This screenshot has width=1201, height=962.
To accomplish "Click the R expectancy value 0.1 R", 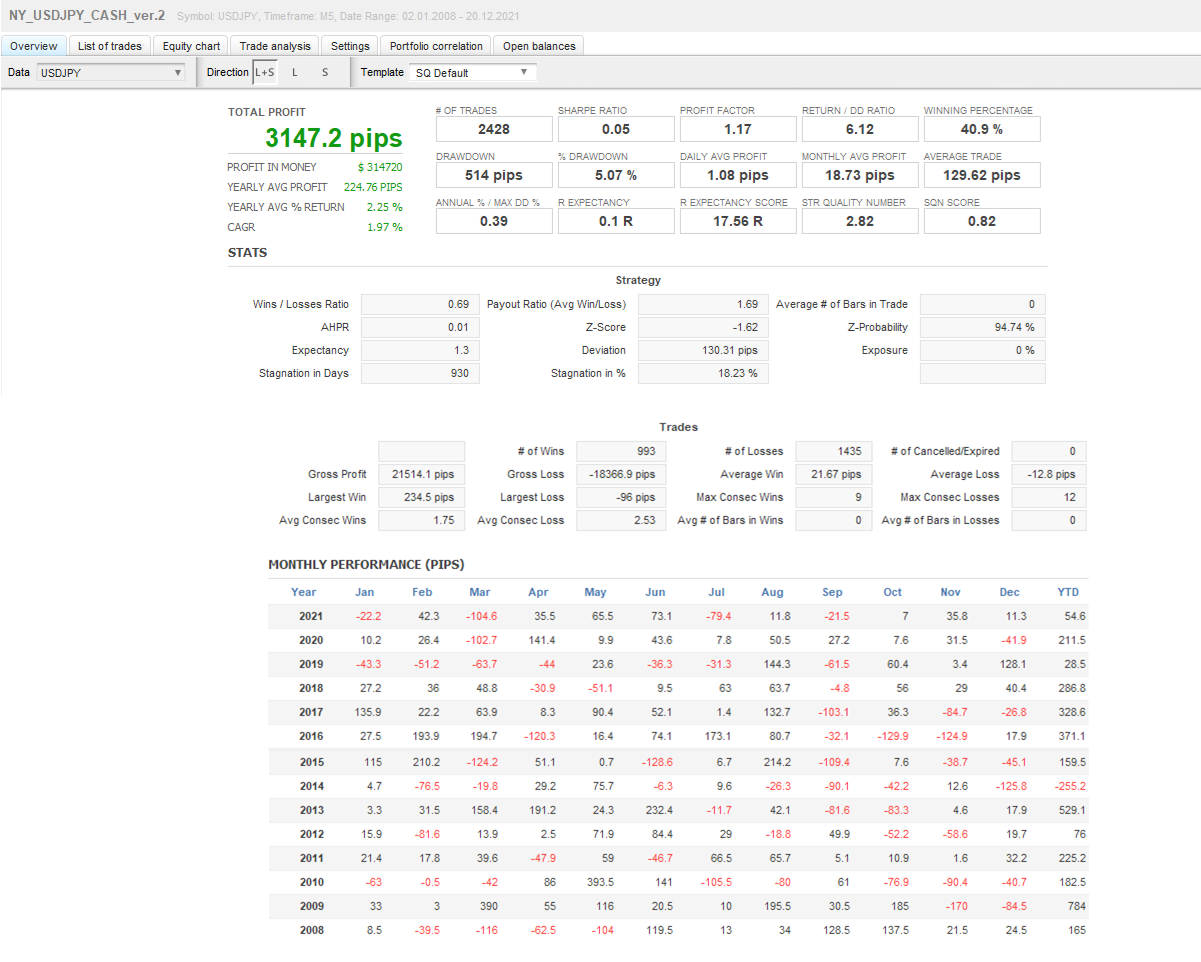I will click(616, 221).
